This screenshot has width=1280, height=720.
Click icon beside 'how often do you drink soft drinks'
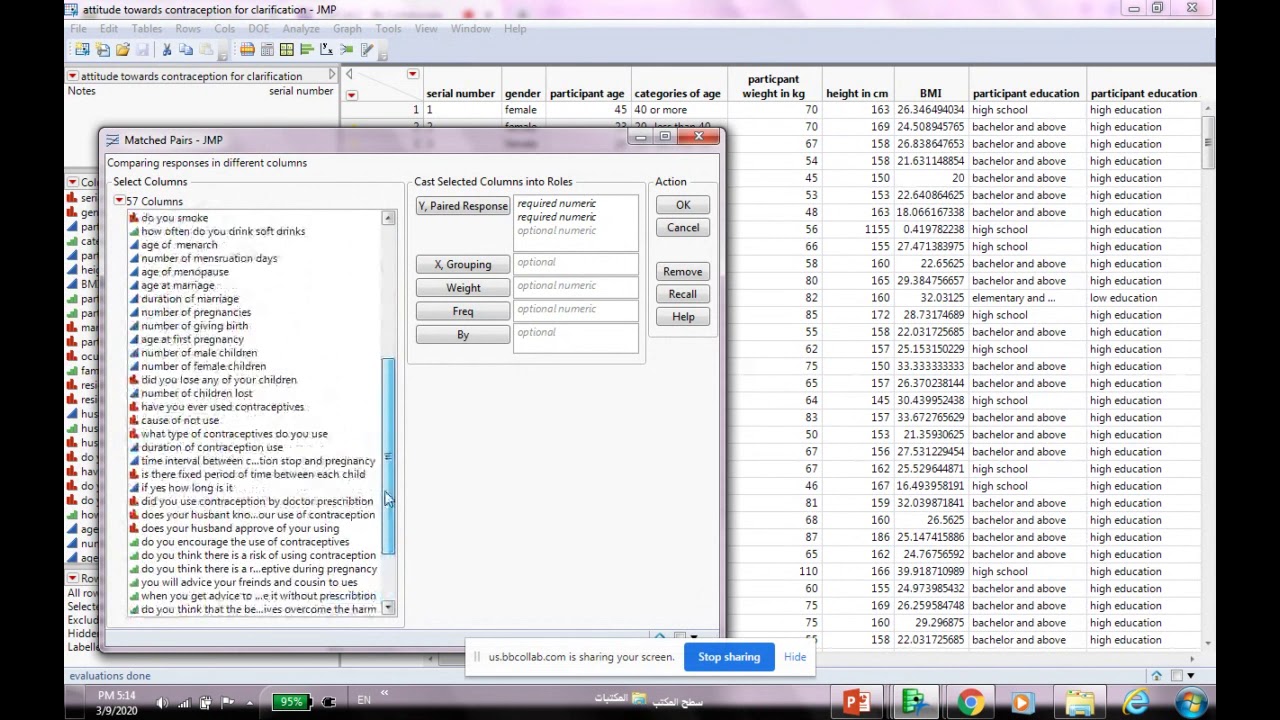(x=134, y=231)
